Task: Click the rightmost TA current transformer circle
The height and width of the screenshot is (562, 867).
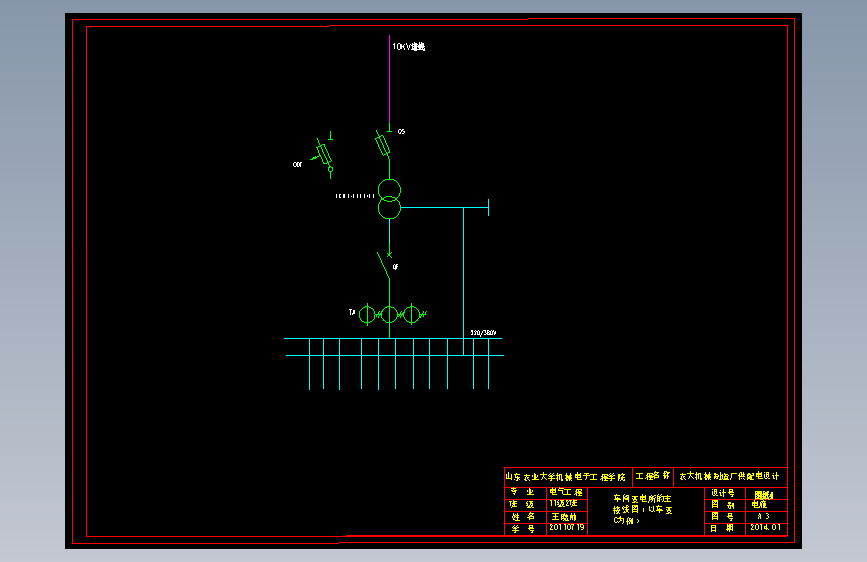Action: 411,314
